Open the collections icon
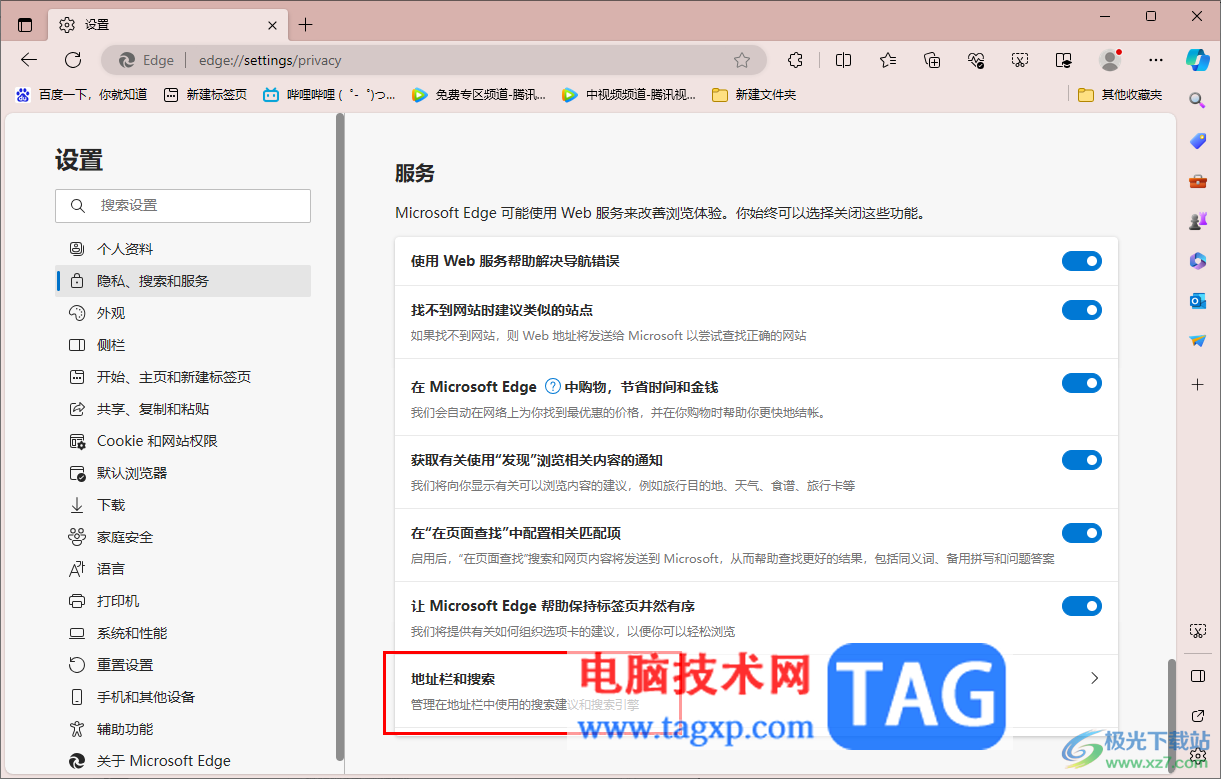 (x=932, y=60)
